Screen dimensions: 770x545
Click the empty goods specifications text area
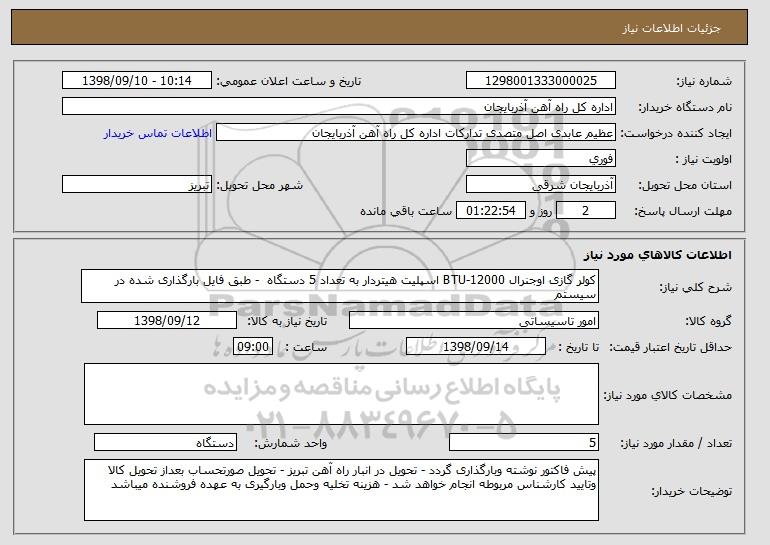click(x=341, y=394)
